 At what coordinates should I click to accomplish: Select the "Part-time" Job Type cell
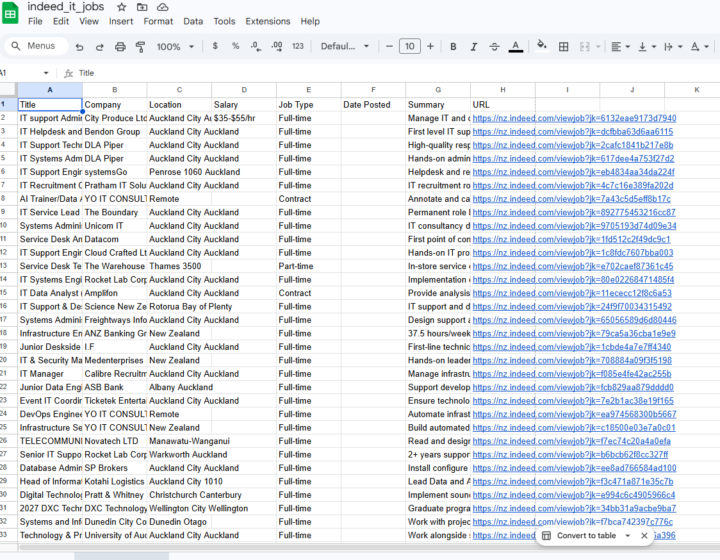coord(309,266)
